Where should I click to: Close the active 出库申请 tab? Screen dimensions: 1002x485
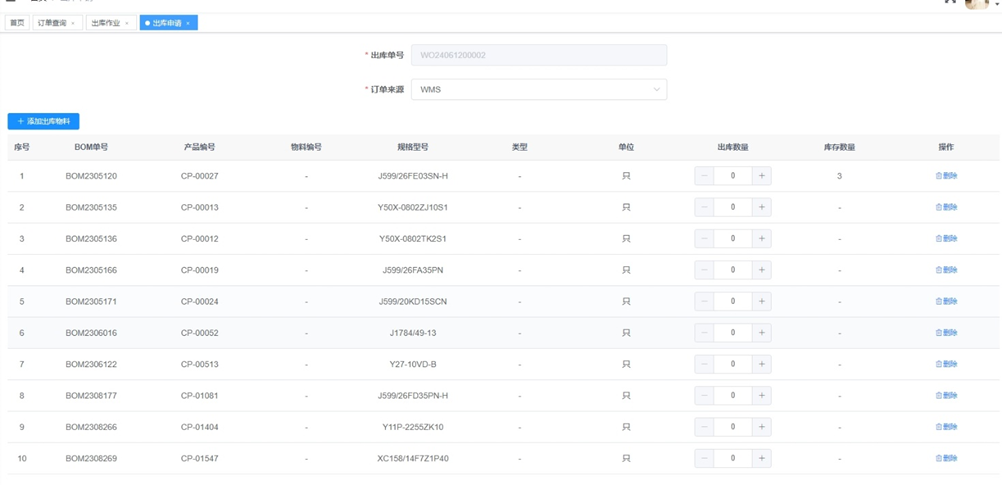click(188, 23)
